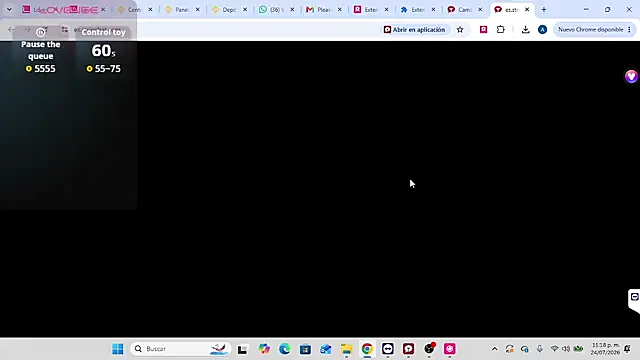Click Nuevo Chrome disponible update button

594,29
